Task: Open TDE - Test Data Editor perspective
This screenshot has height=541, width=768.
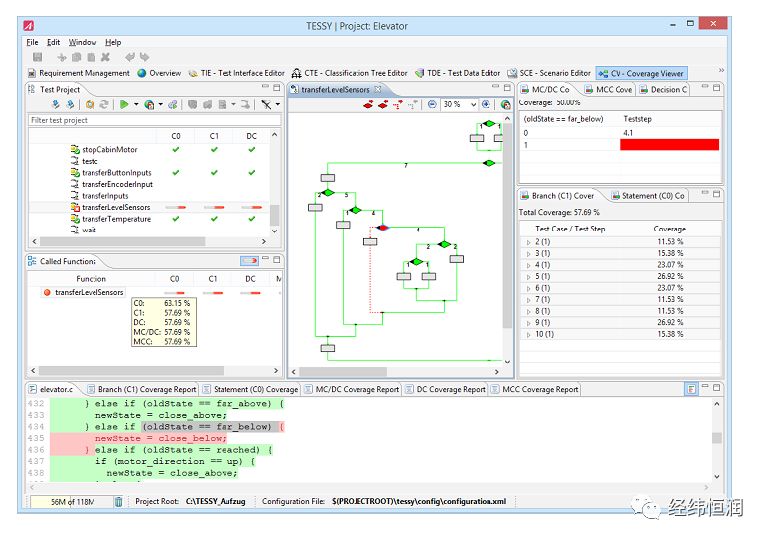Action: (457, 73)
